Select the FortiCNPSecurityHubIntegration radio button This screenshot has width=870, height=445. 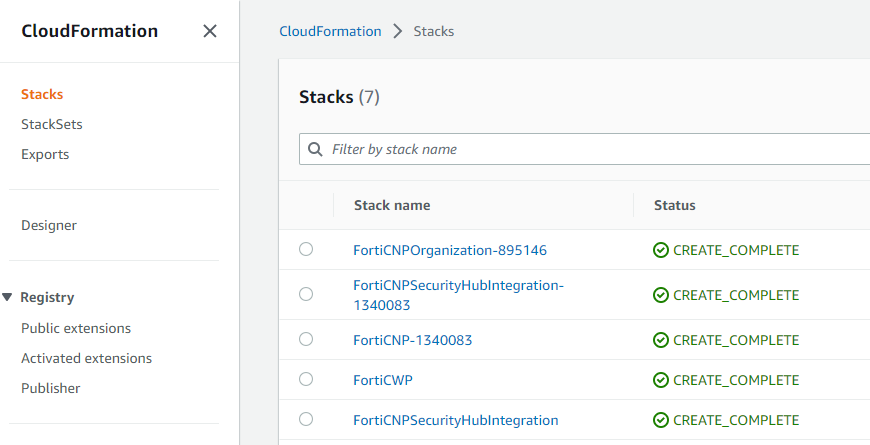306,419
